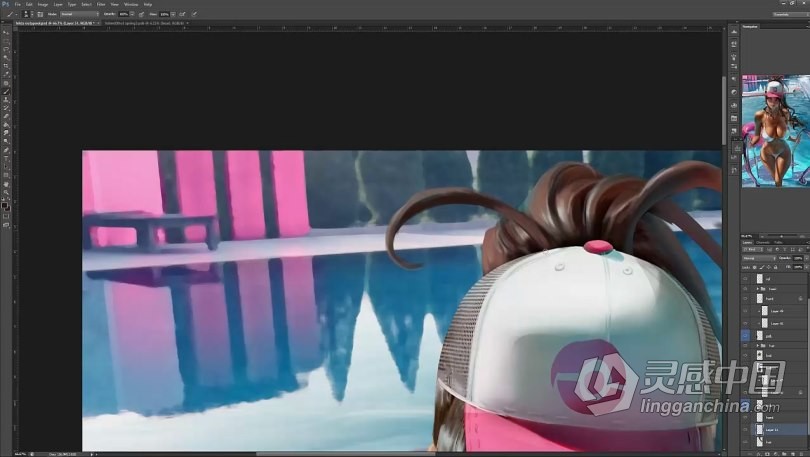The width and height of the screenshot is (810, 457).
Task: Open the painting Mode dropdown in options bar
Action: 80,14
